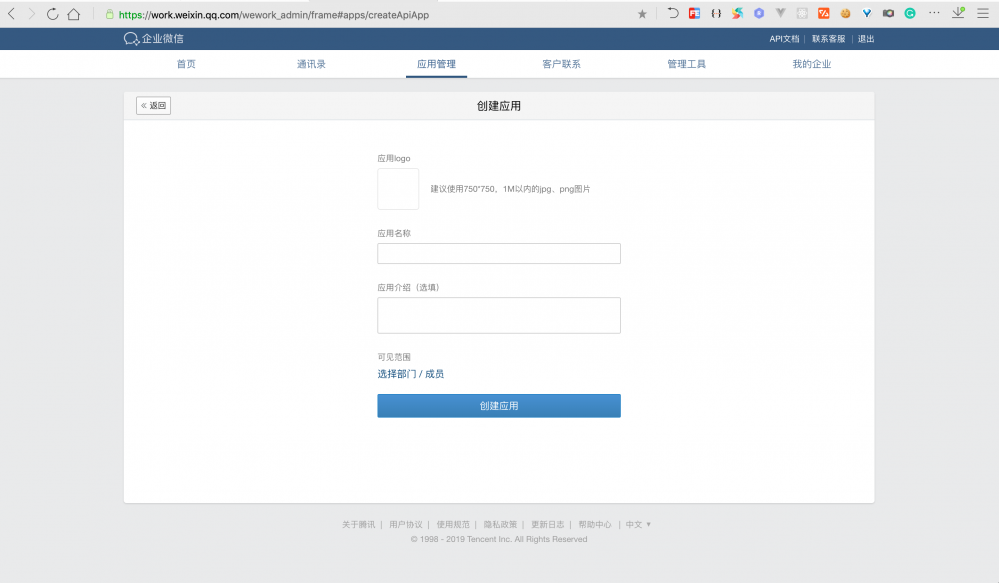Click the red FE extension icon
The height and width of the screenshot is (583, 999).
pyautogui.click(x=693, y=13)
